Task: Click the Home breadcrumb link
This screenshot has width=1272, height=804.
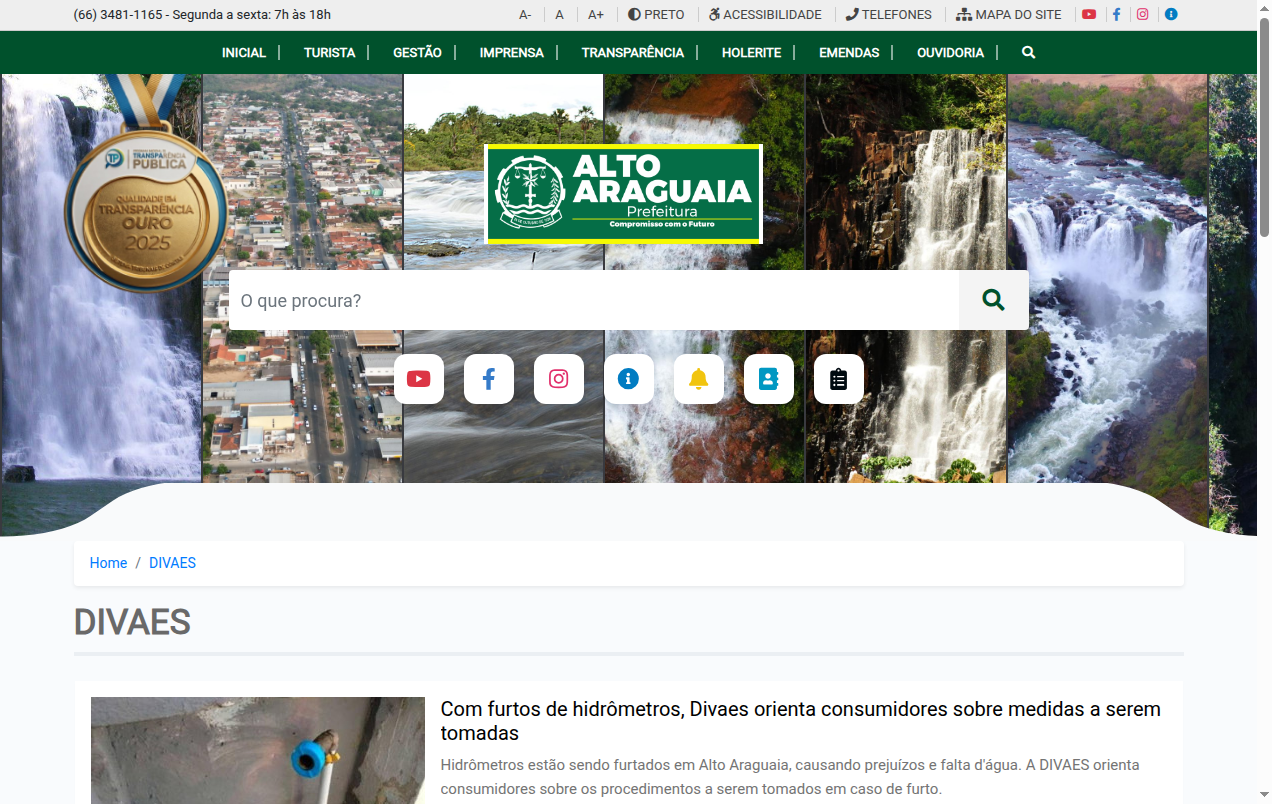Action: click(x=108, y=563)
